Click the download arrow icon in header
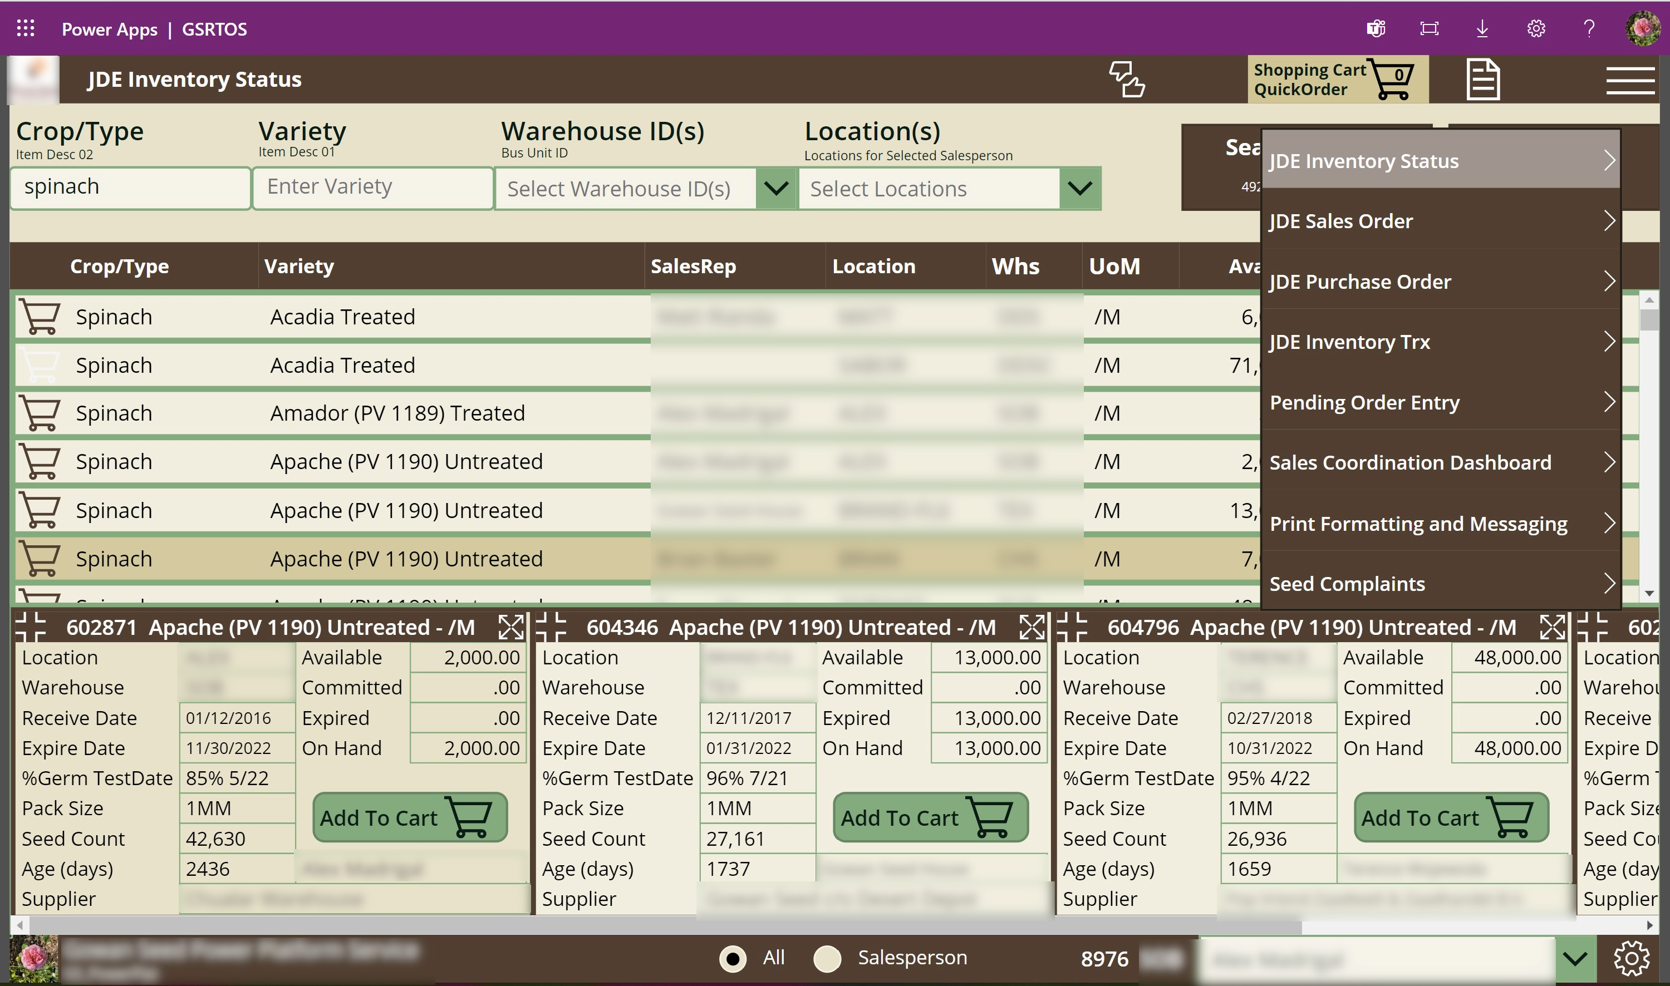Viewport: 1670px width, 986px height. pos(1482,28)
